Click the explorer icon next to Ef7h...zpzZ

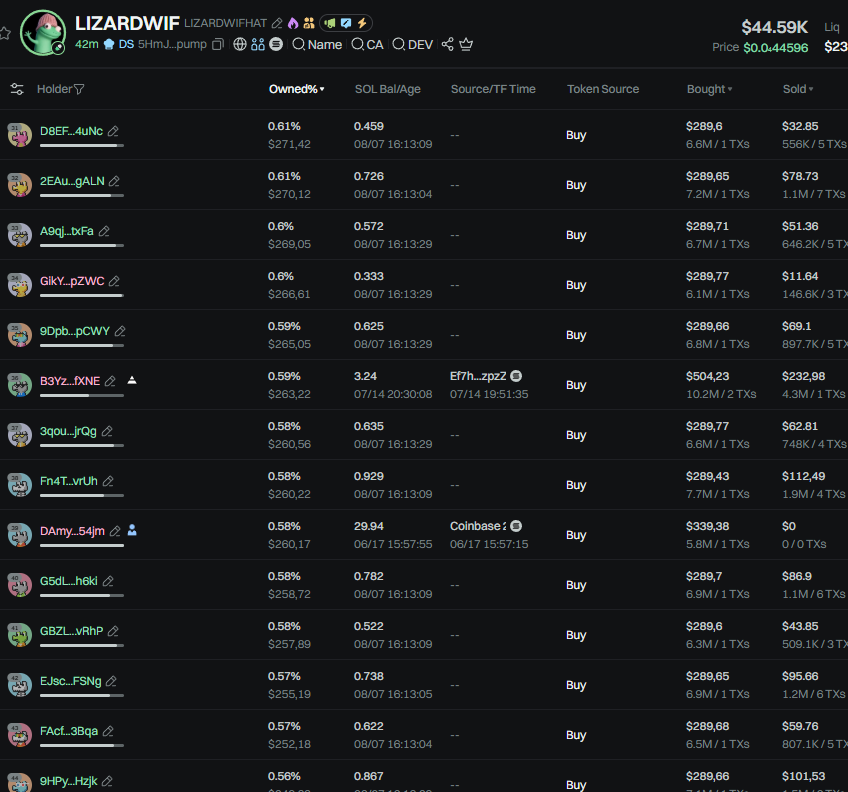pyautogui.click(x=516, y=375)
